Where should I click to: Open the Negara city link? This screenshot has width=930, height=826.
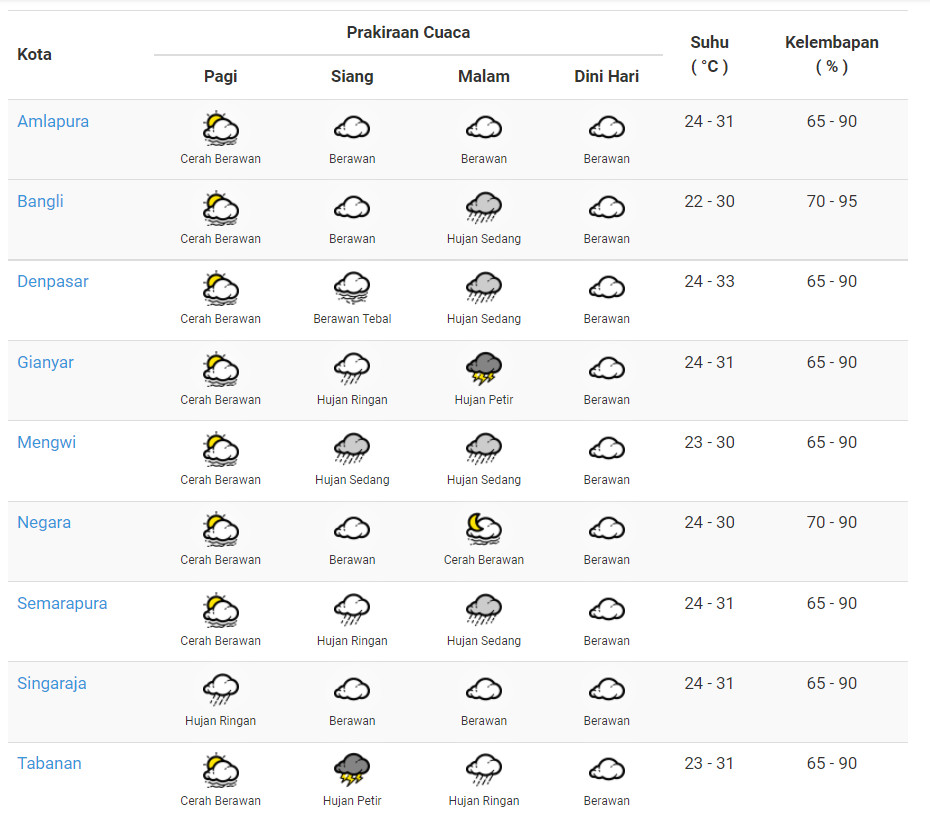[x=44, y=522]
